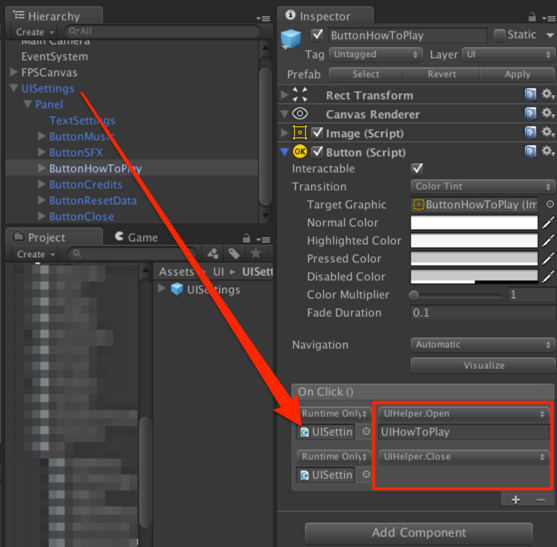This screenshot has width=557, height=547.
Task: Open Canvas Renderer gear settings menu
Action: (548, 114)
